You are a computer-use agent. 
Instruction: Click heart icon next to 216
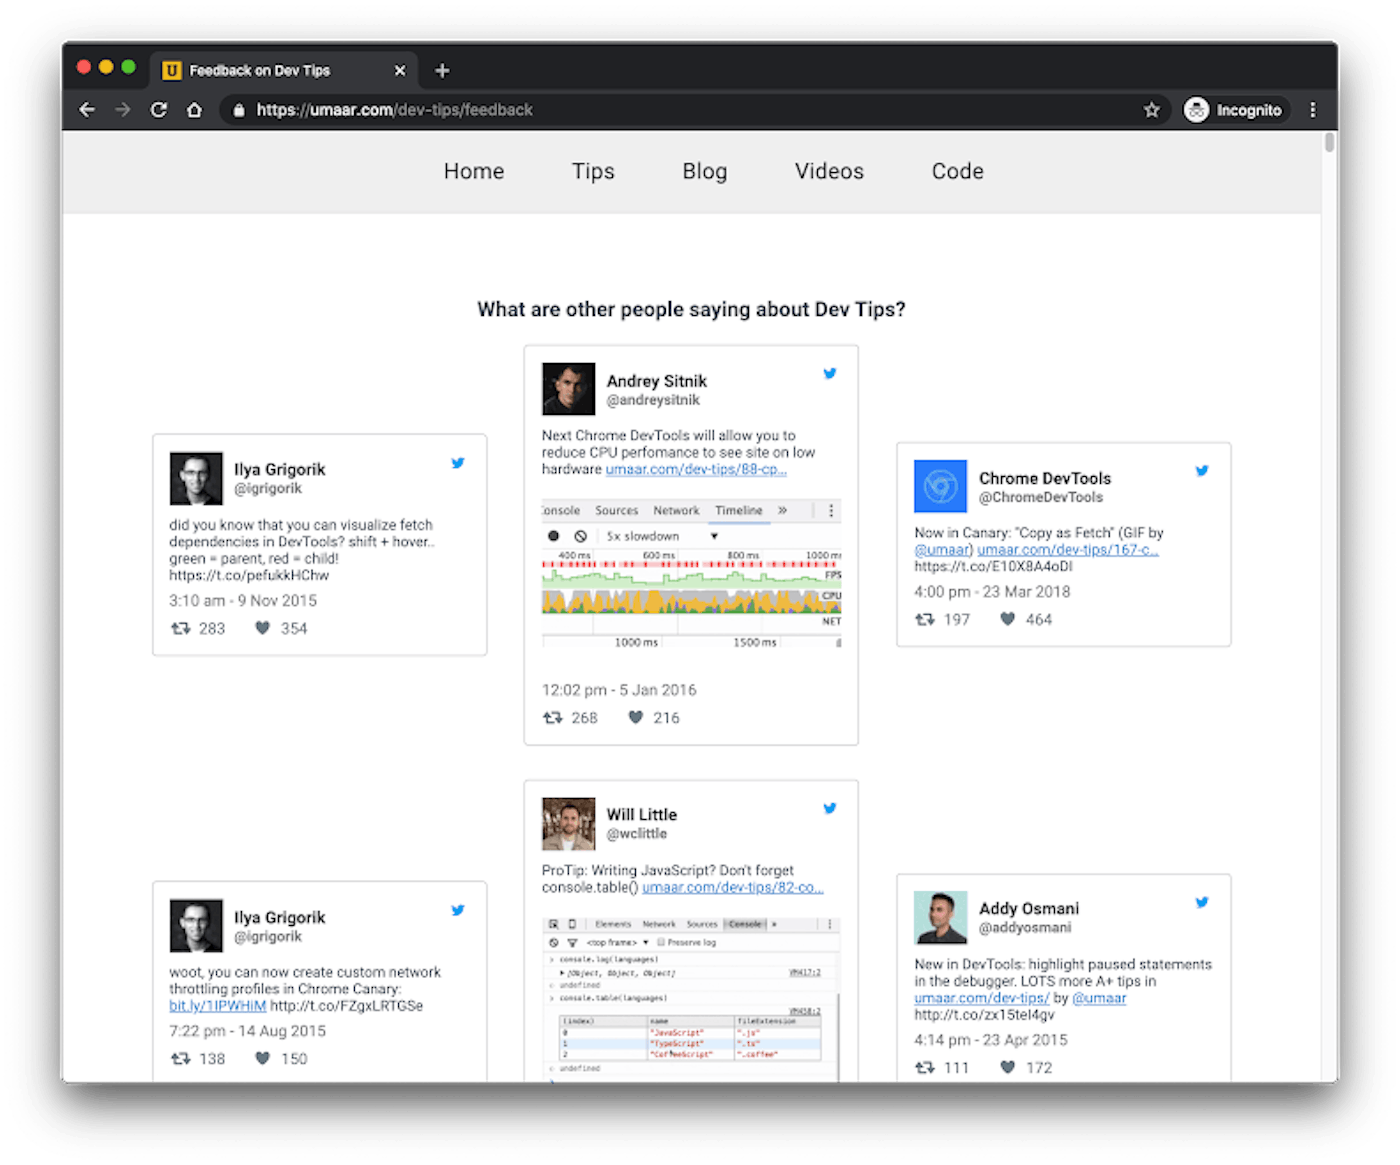[635, 717]
